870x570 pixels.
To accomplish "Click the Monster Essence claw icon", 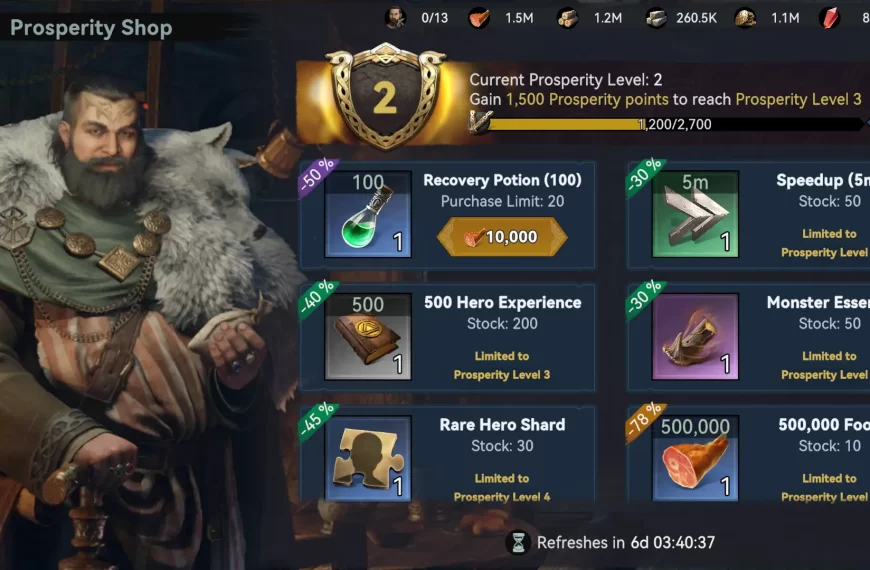I will click(695, 336).
